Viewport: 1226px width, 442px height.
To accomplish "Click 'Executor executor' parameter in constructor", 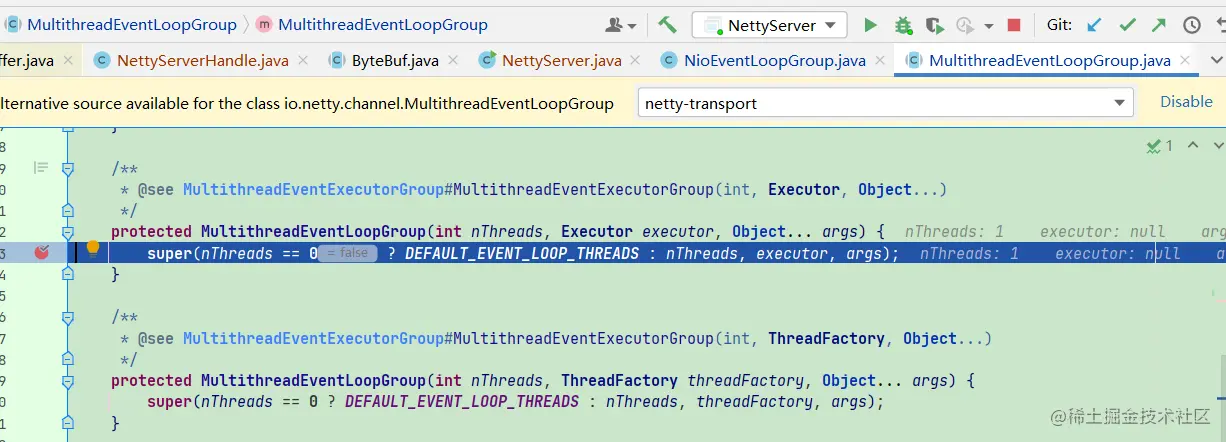I will tap(640, 232).
